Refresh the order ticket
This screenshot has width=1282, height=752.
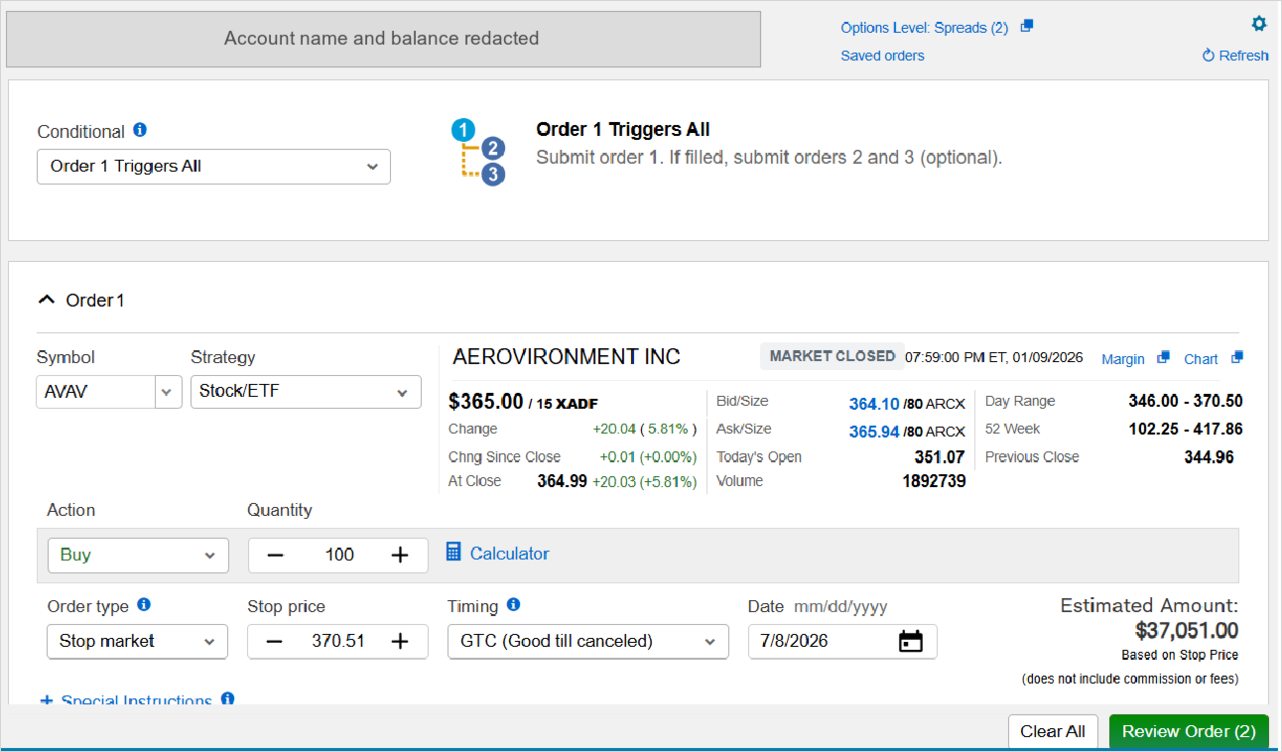pos(1235,56)
